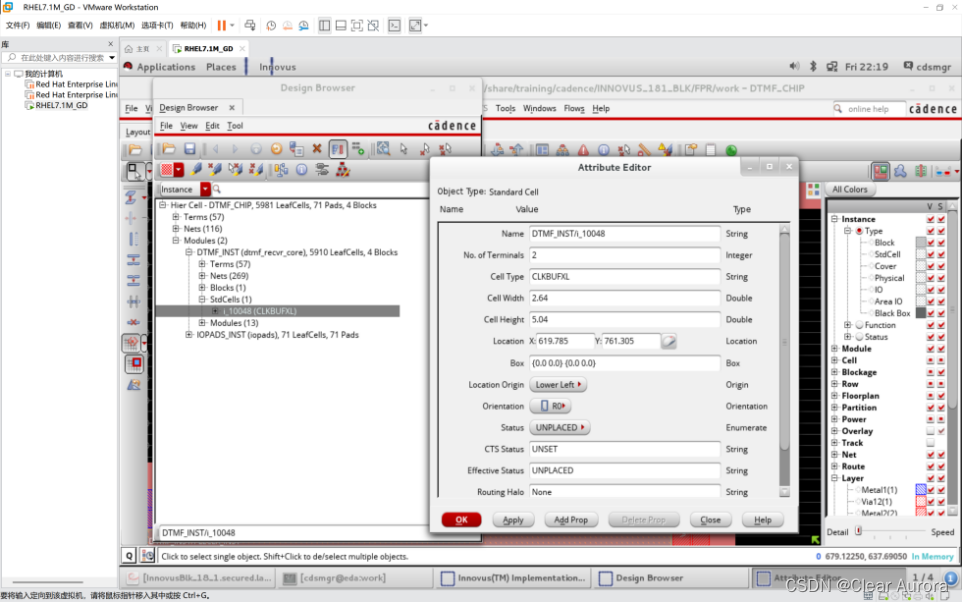Open the Flows menu in Innovus
The image size is (963, 602).
(574, 109)
